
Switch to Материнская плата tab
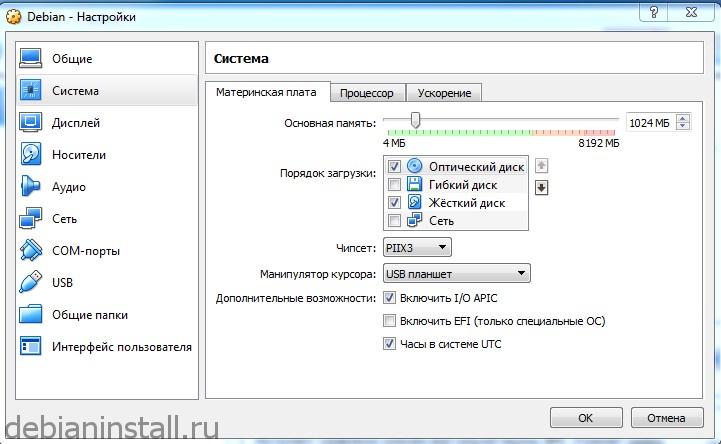point(266,92)
